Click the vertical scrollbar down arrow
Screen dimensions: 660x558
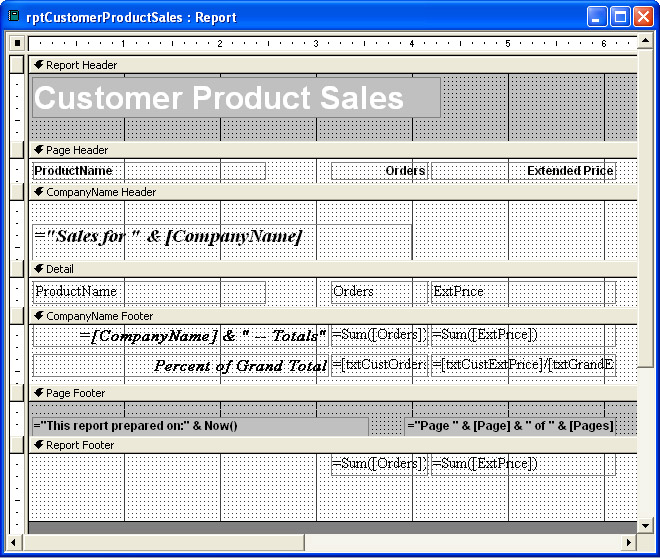point(646,525)
